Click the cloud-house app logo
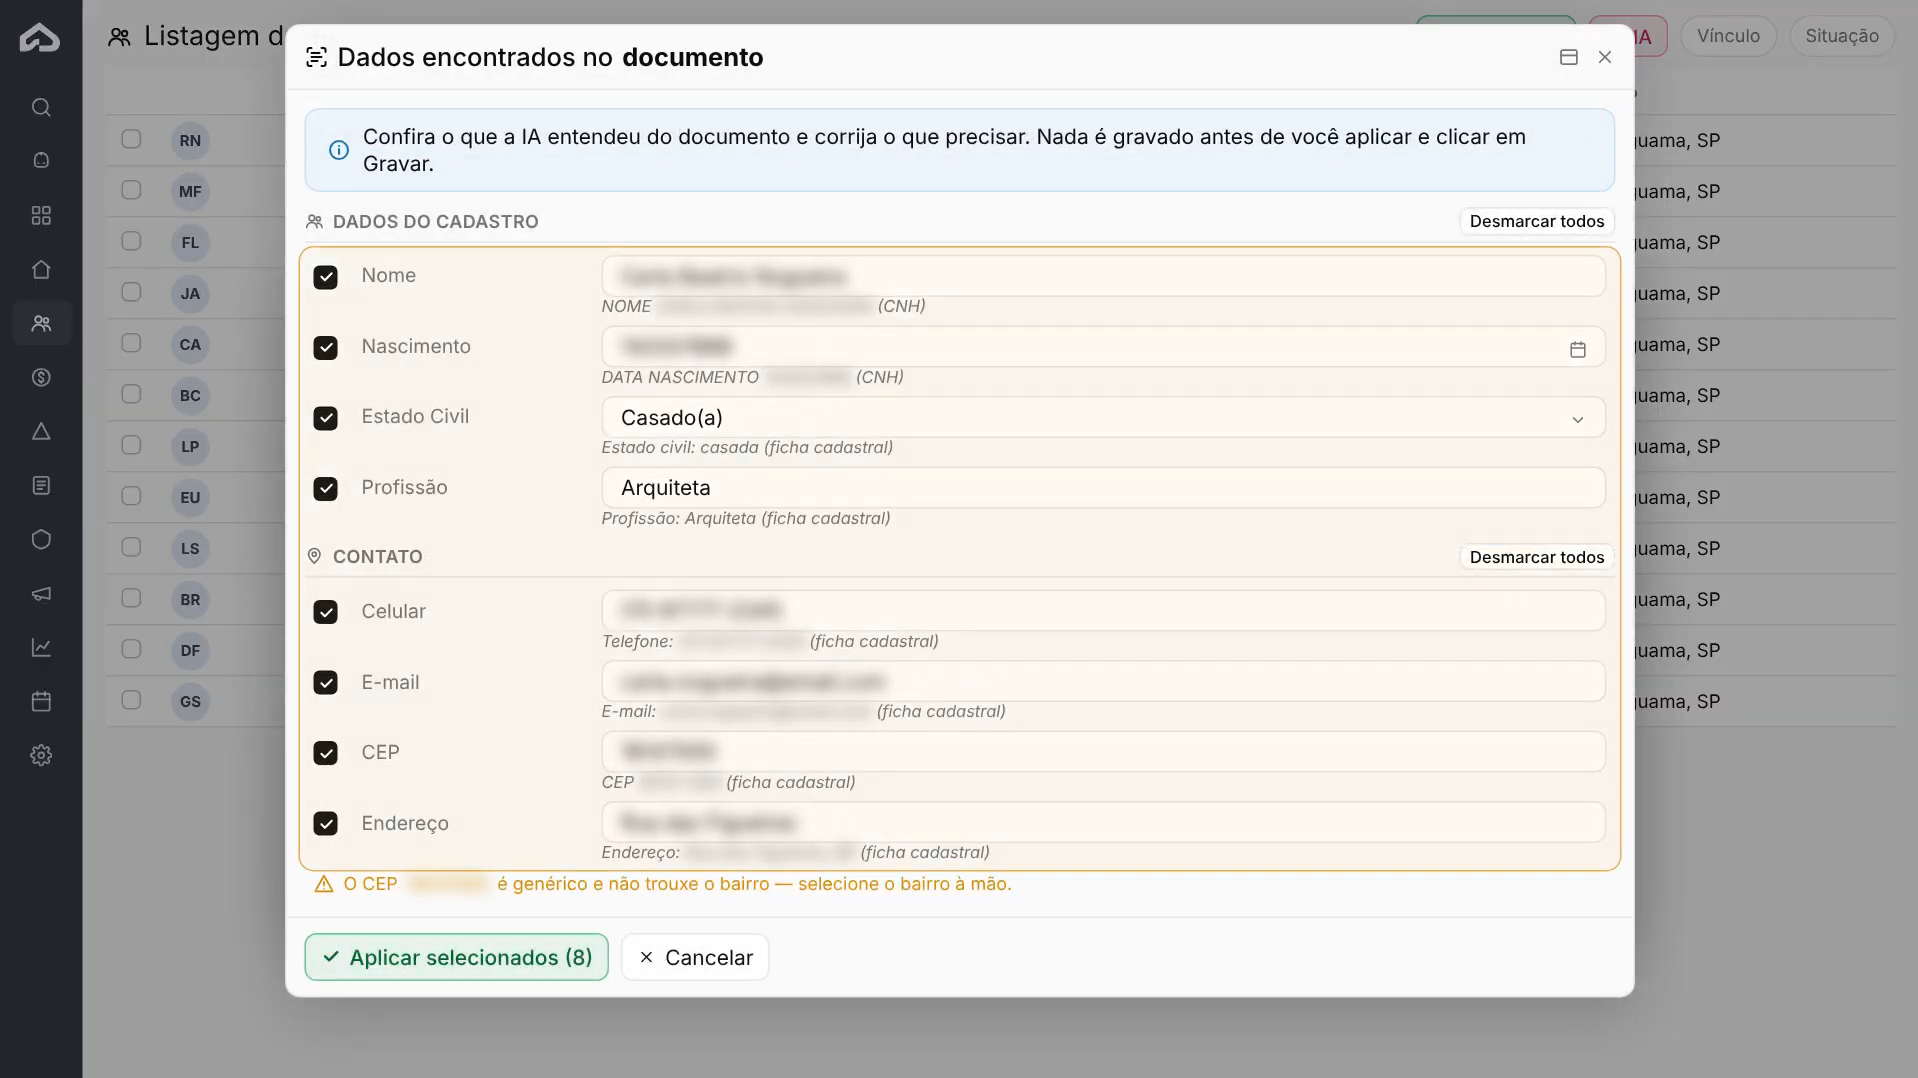 tap(40, 38)
